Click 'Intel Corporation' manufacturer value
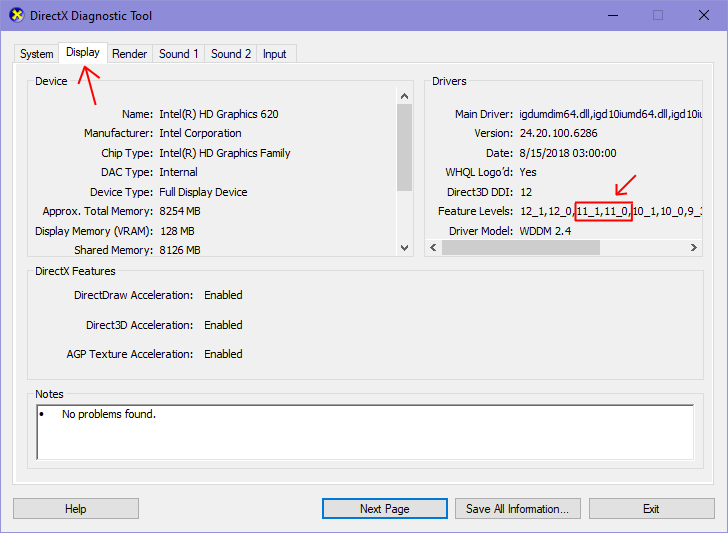Screen dimensions: 728x533 click(200, 133)
